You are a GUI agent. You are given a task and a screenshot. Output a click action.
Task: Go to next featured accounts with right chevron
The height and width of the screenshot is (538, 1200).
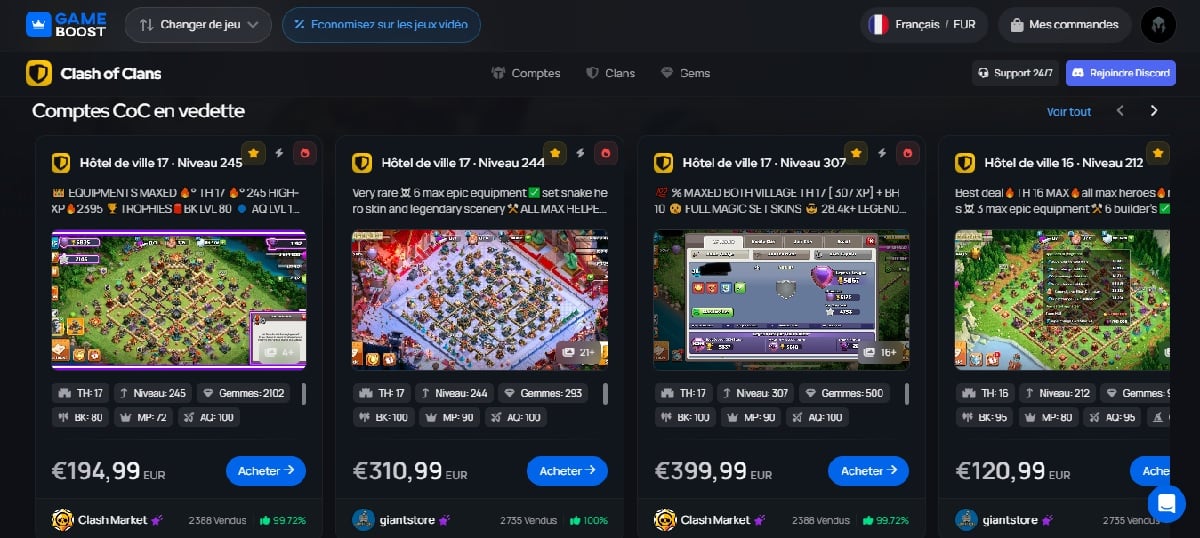tap(1154, 111)
